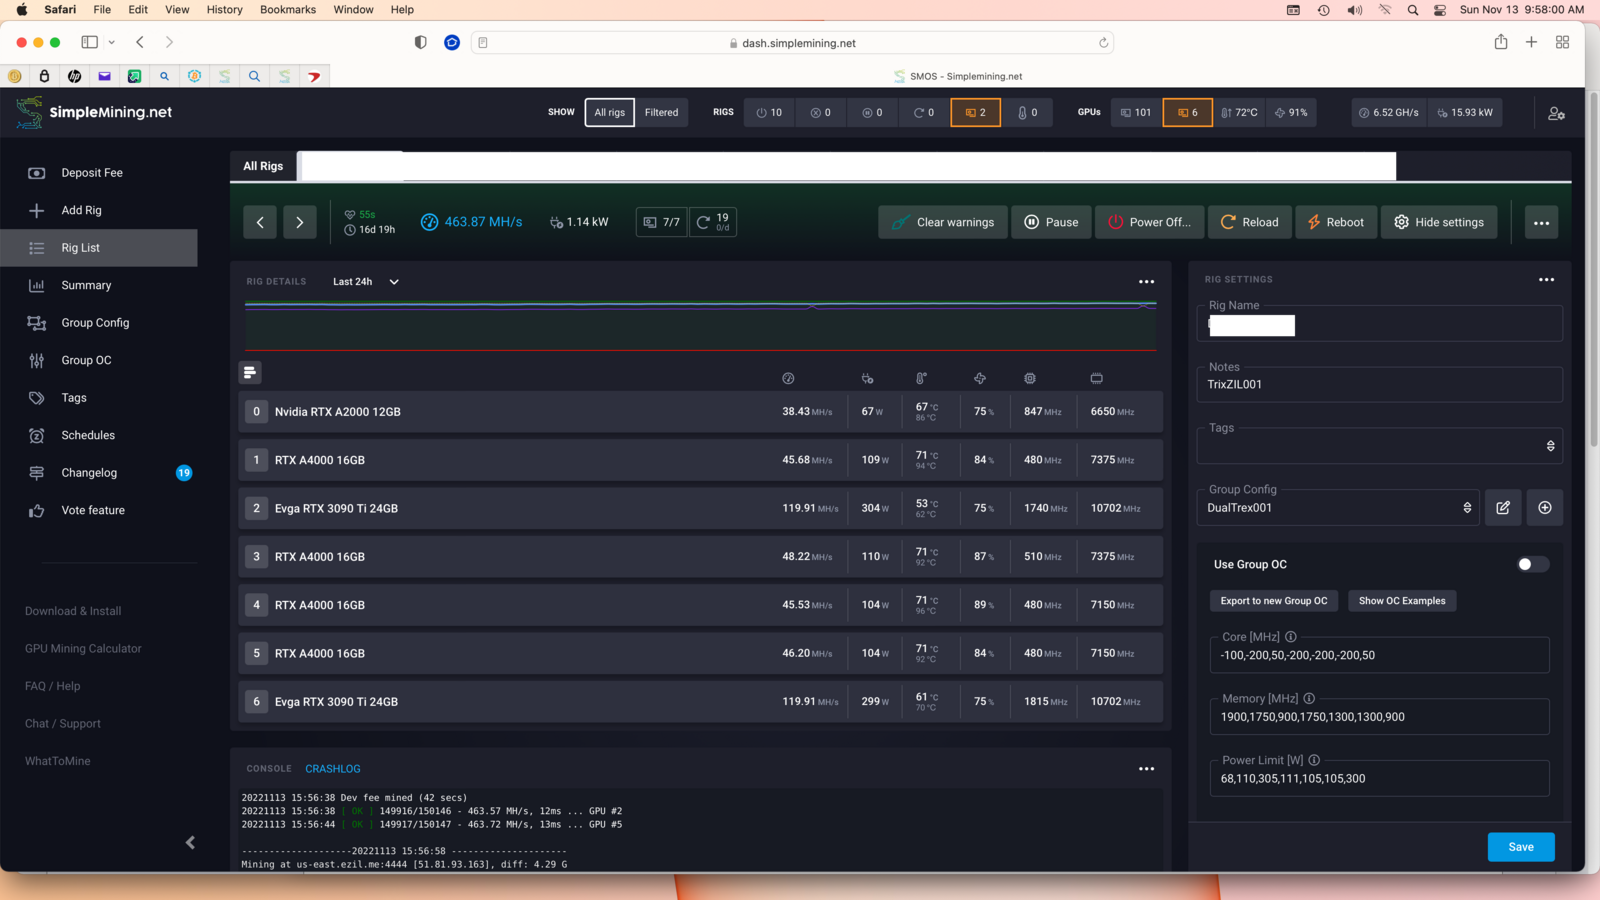
Task: Open rig actions three-dot menu
Action: point(1541,222)
